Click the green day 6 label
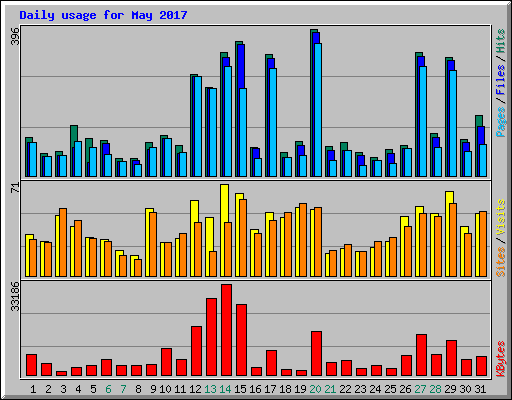This screenshot has width=512, height=400. tap(108, 389)
